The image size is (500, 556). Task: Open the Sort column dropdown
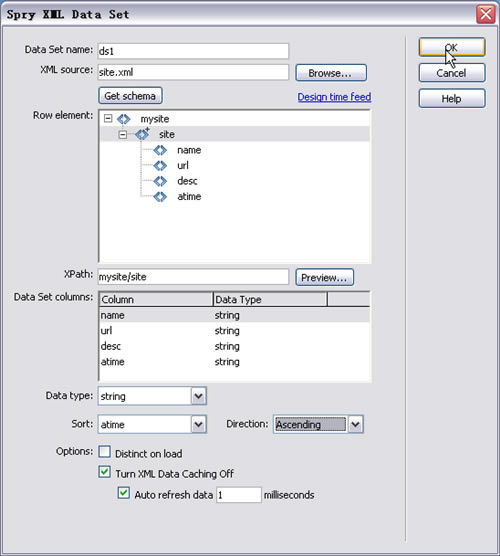199,424
